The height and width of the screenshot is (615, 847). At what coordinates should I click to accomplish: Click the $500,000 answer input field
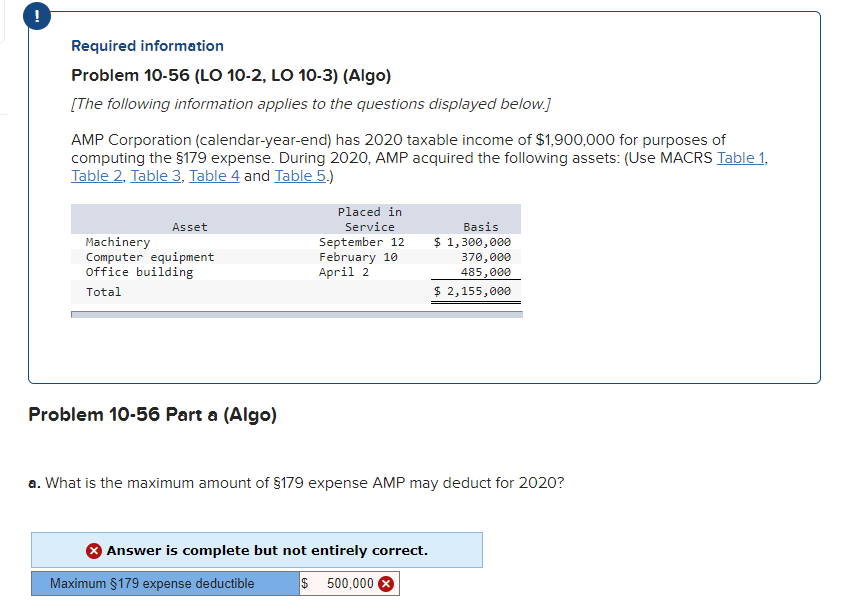tap(345, 582)
